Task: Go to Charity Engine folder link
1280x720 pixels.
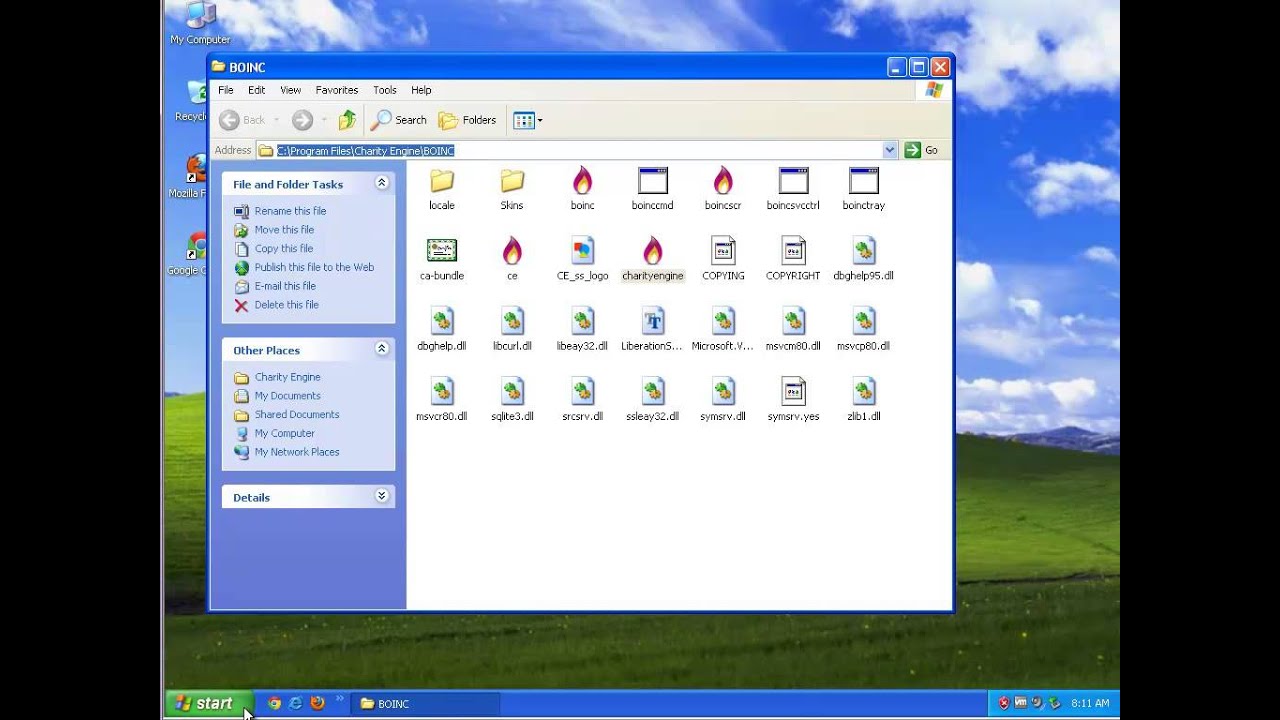Action: tap(287, 377)
